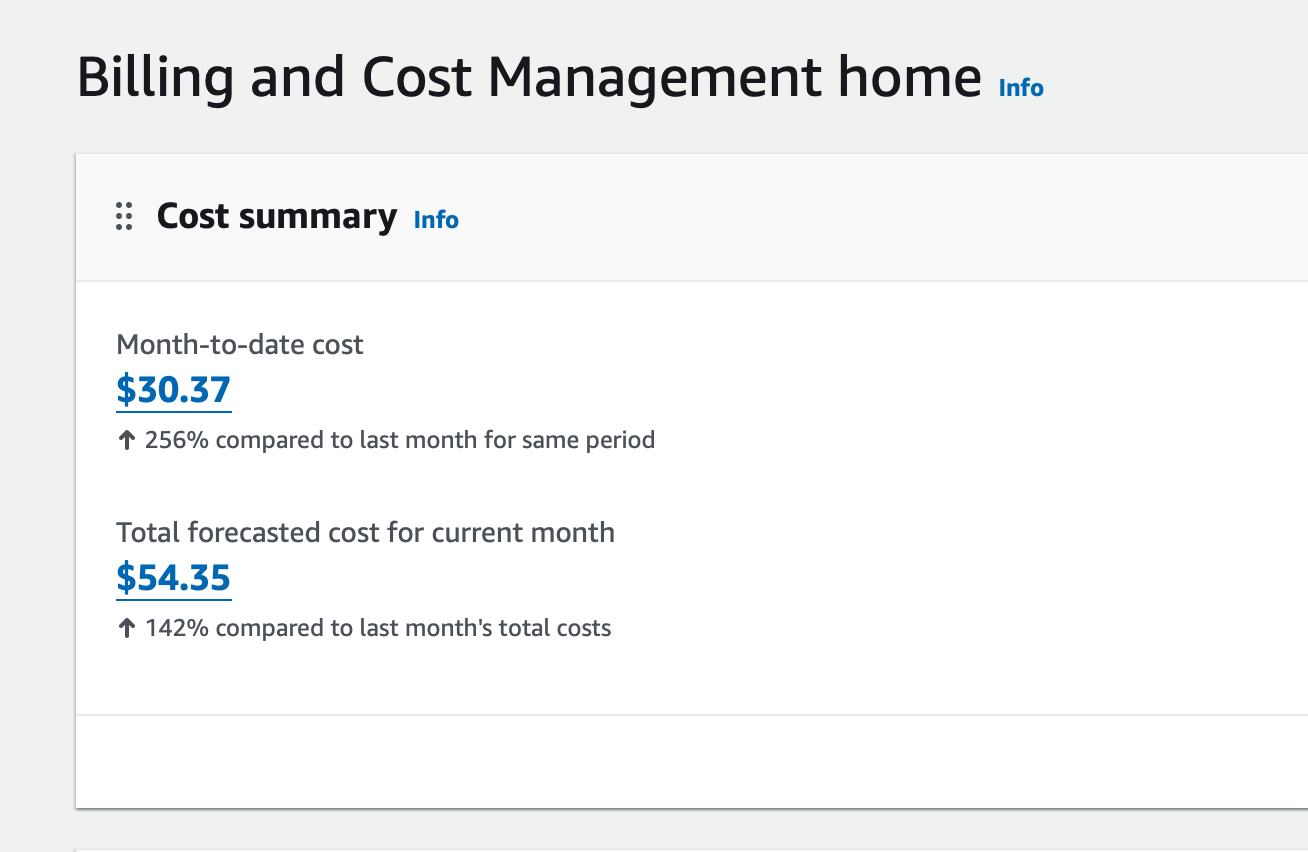Click the Total forecasted cost label

pyautogui.click(x=365, y=532)
